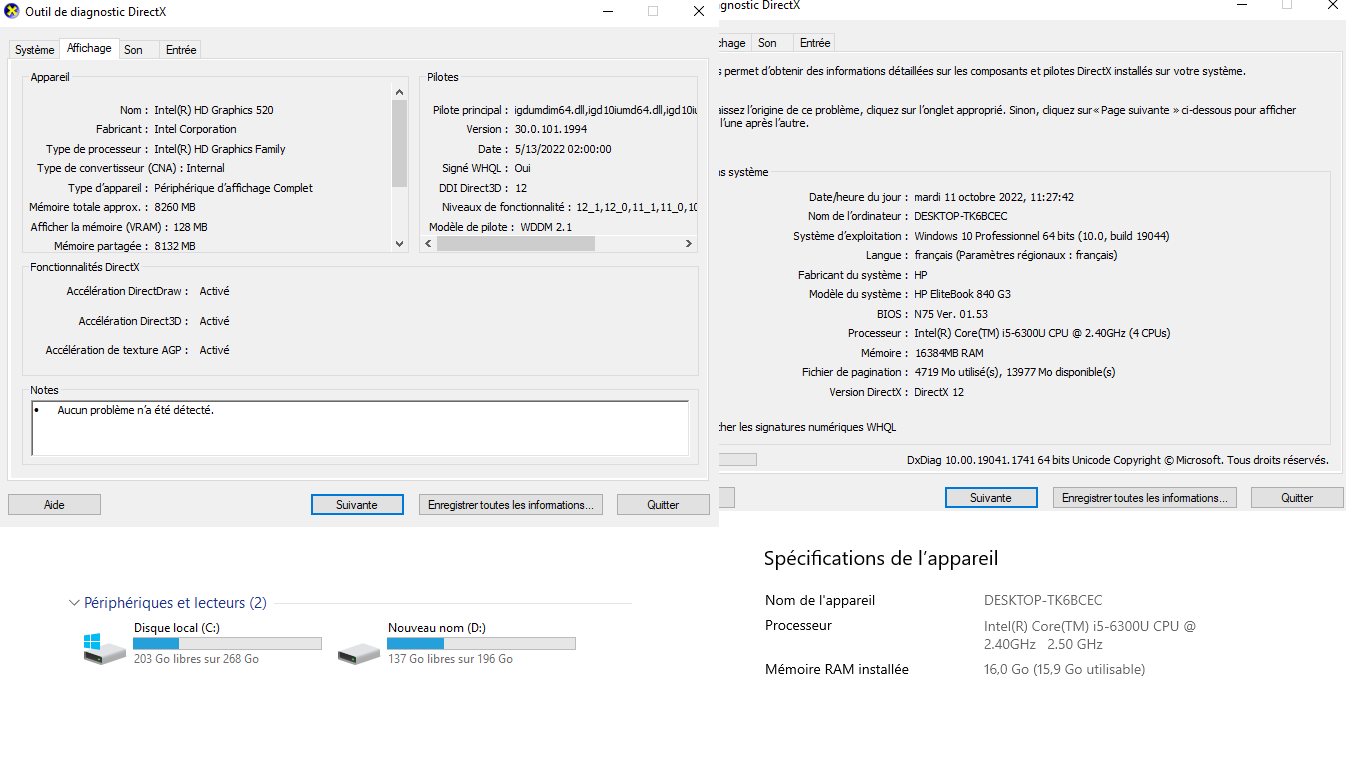
Task: Click the Spécifications de l'appareil heading
Action: click(881, 558)
